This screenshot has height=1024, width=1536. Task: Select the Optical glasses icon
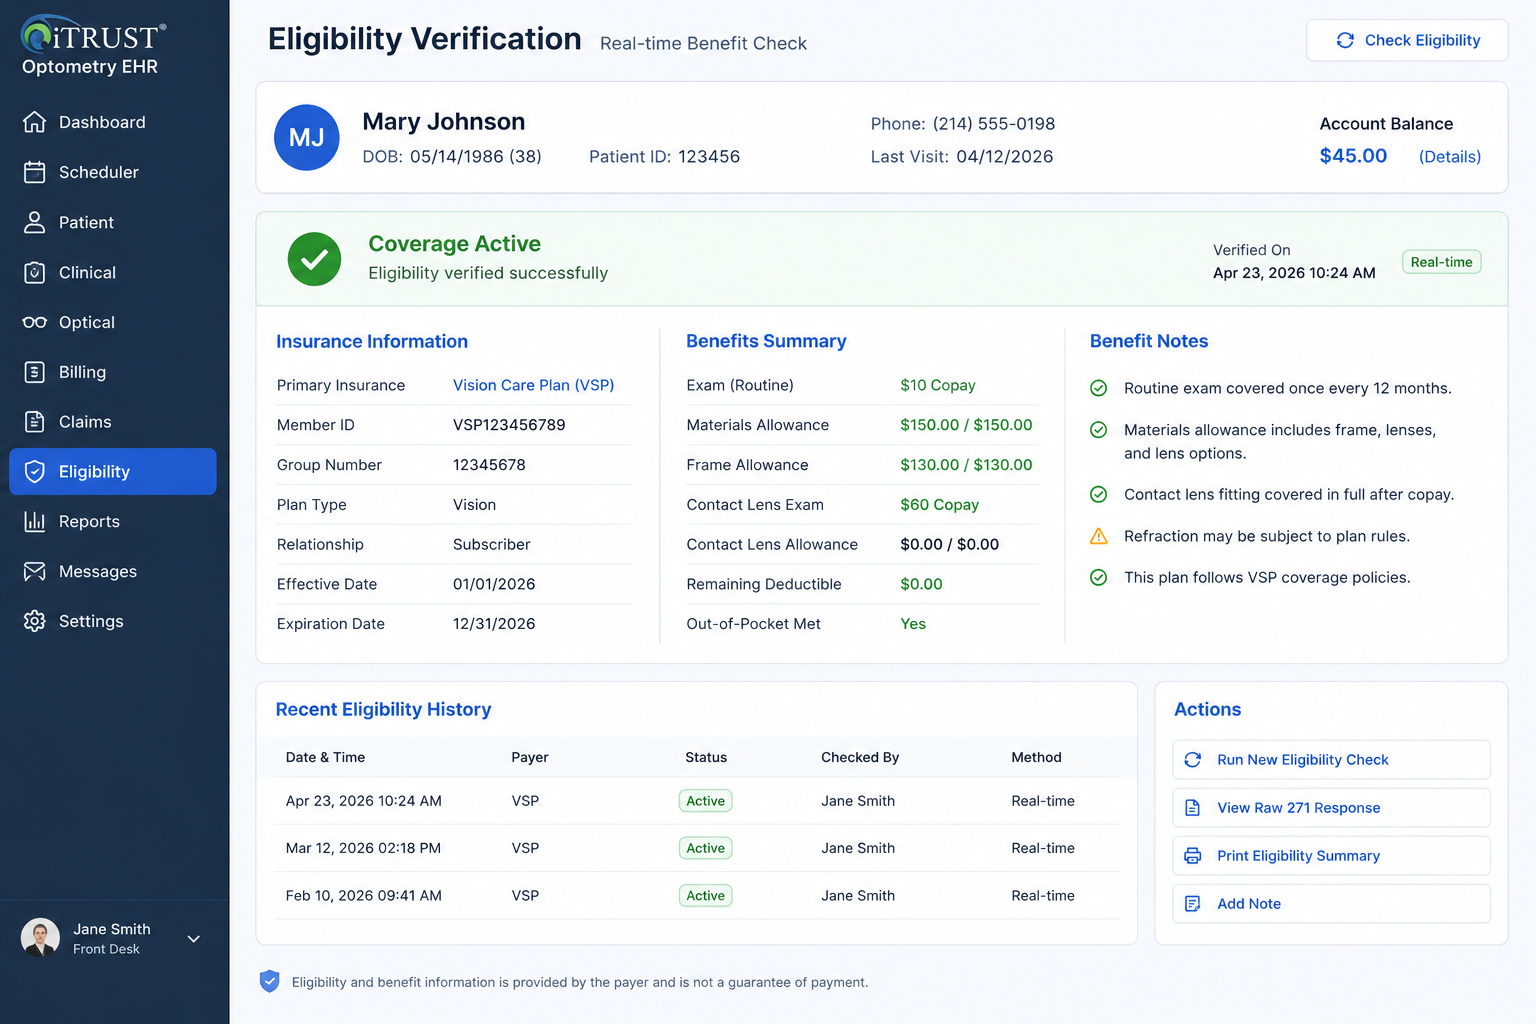pos(34,322)
